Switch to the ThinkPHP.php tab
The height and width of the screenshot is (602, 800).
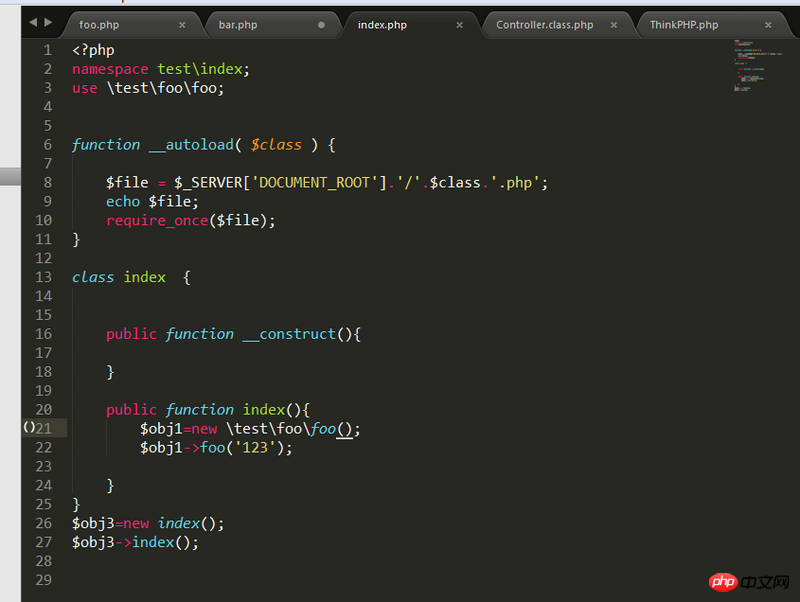(684, 25)
